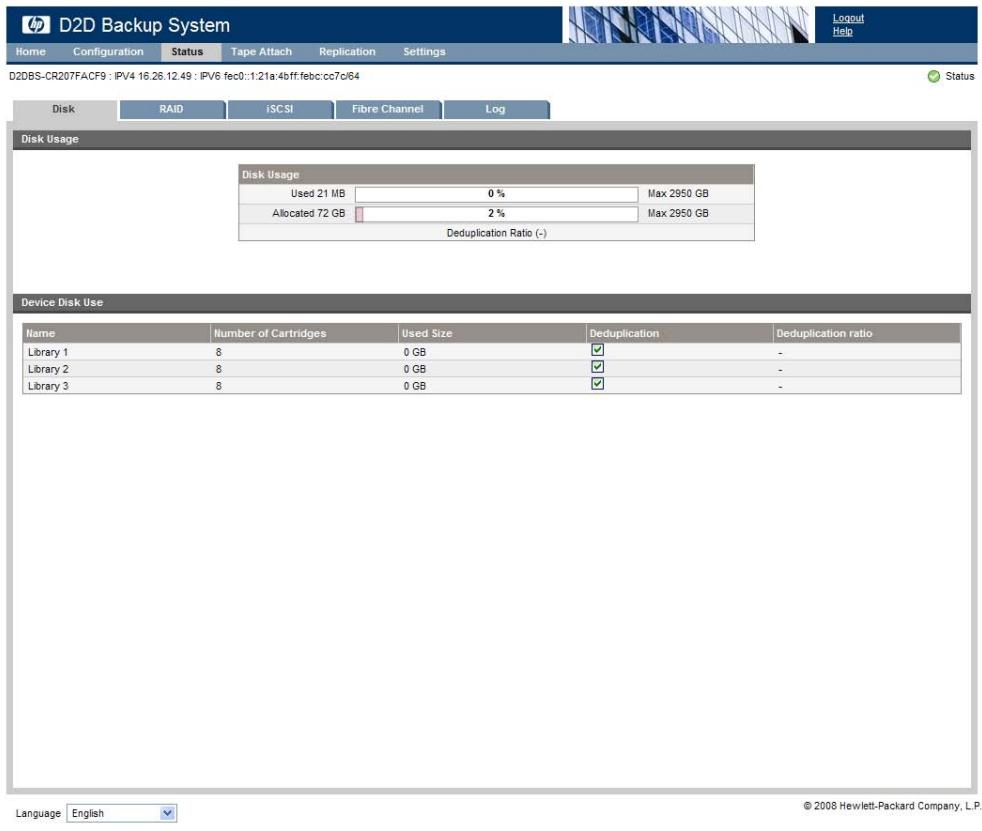This screenshot has height=831, width=982.
Task: Select the Library 3 row name
Action: pyautogui.click(x=48, y=386)
